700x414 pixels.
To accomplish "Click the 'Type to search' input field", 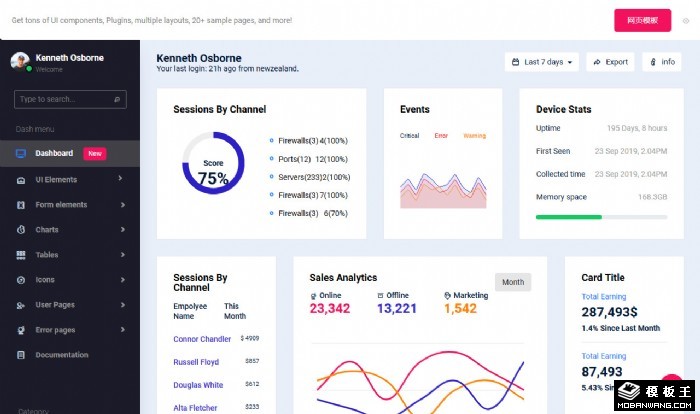I will click(x=64, y=99).
